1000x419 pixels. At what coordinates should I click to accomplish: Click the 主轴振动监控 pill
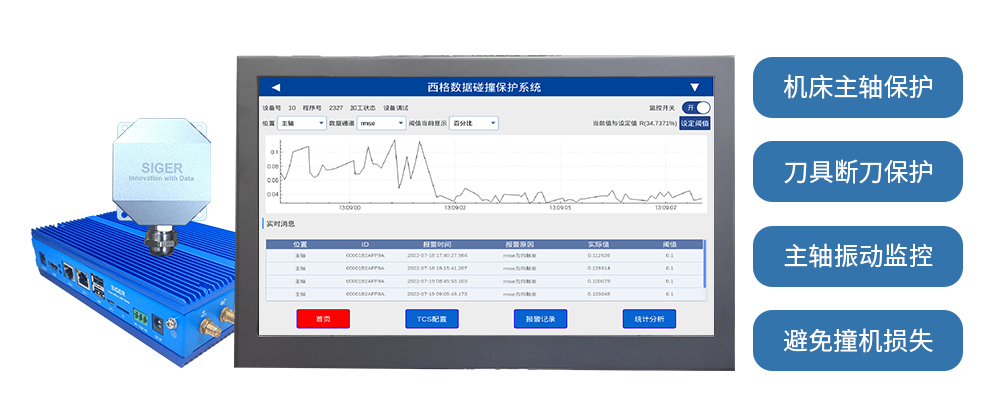tap(858, 256)
